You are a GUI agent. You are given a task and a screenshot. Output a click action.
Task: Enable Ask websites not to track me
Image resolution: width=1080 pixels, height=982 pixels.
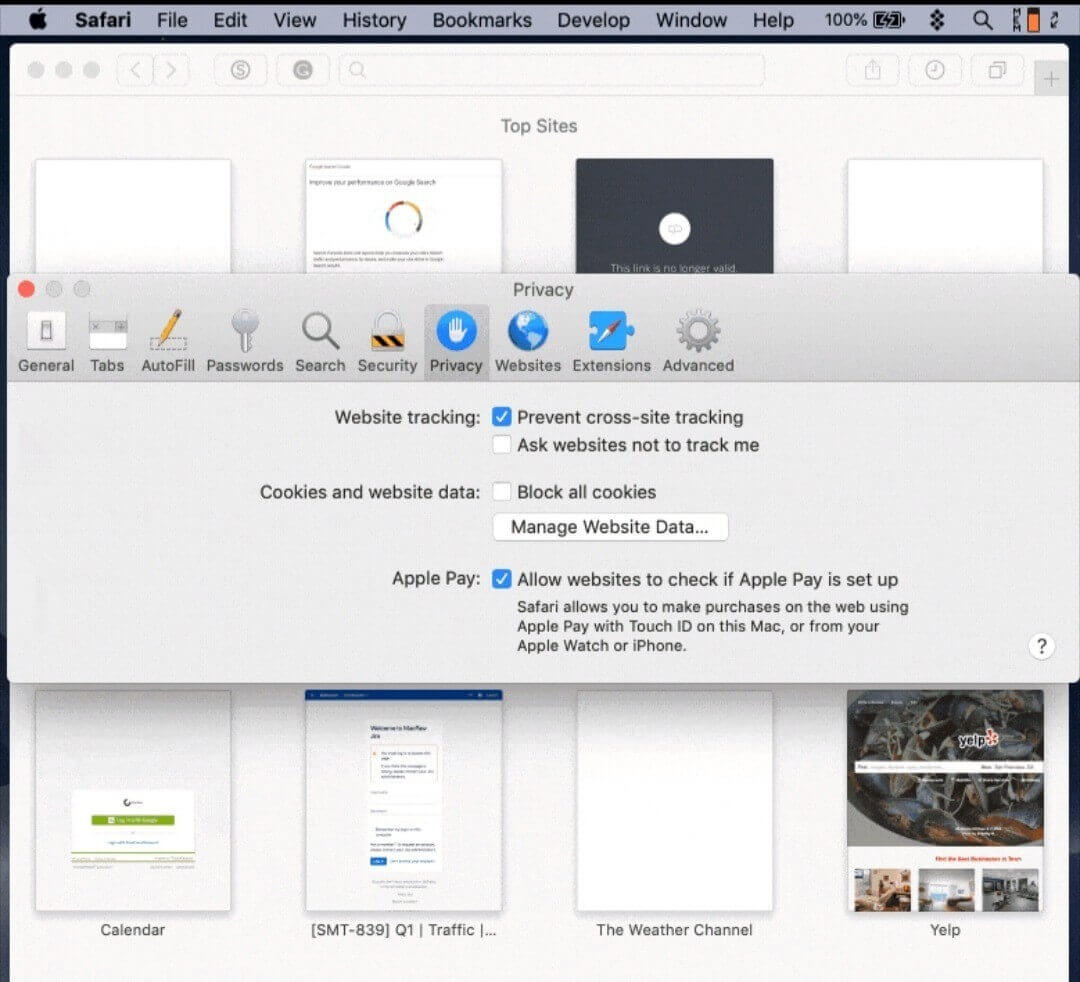point(502,445)
